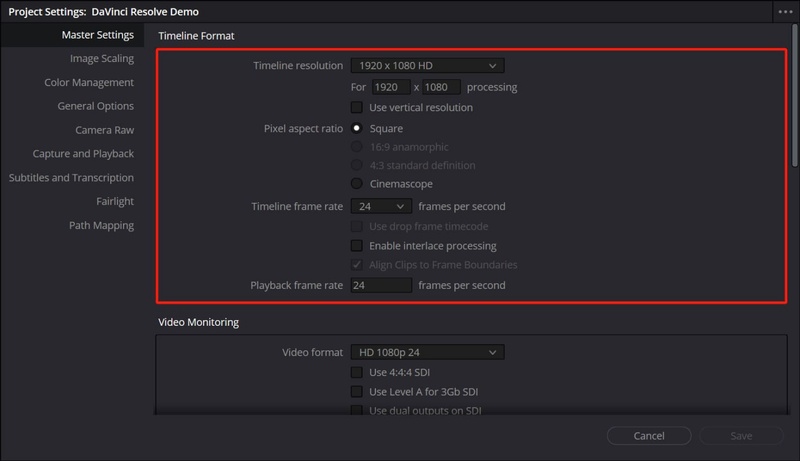Click the height field showing 1080
This screenshot has width=800, height=461.
(x=441, y=87)
